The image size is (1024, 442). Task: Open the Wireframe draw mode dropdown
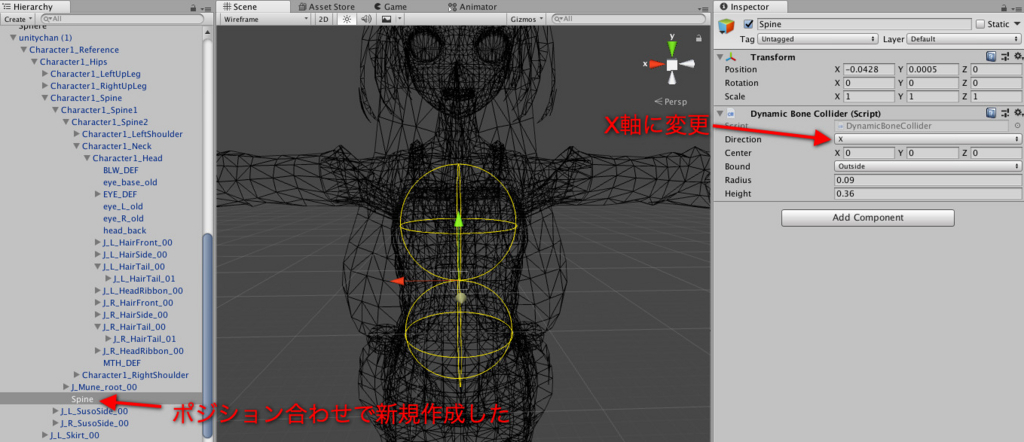point(265,19)
